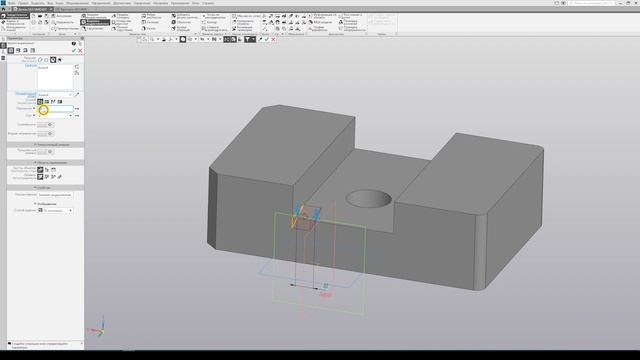Click solid modeling mode button at ribbon left
Screen dimensions: 640x360
15,16
